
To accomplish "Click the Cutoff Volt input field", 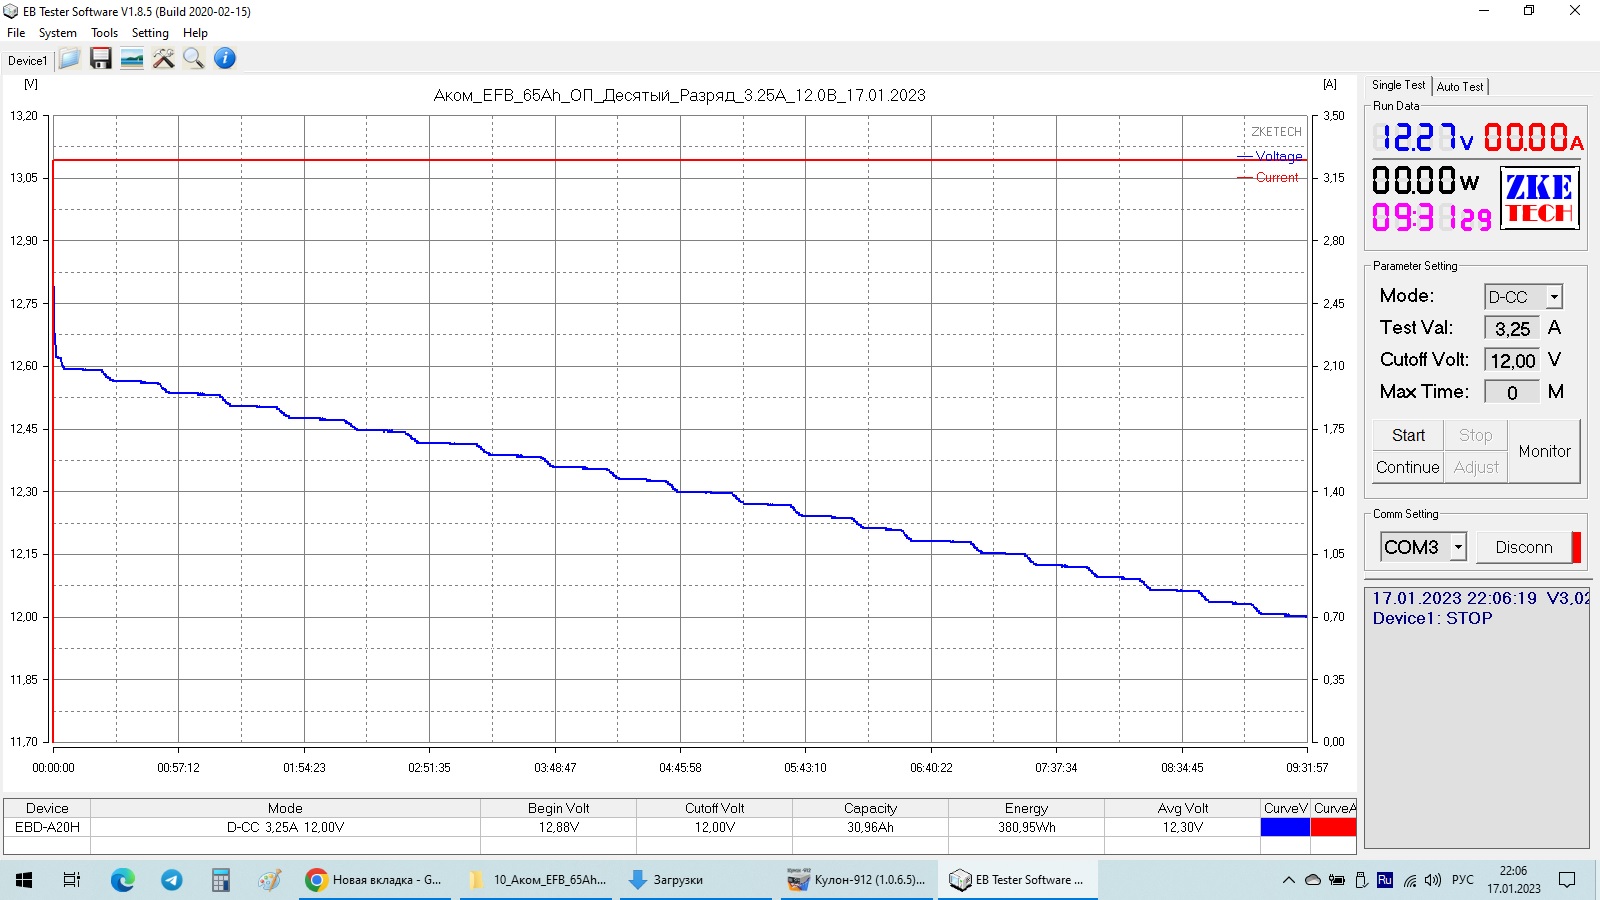I will point(1512,361).
